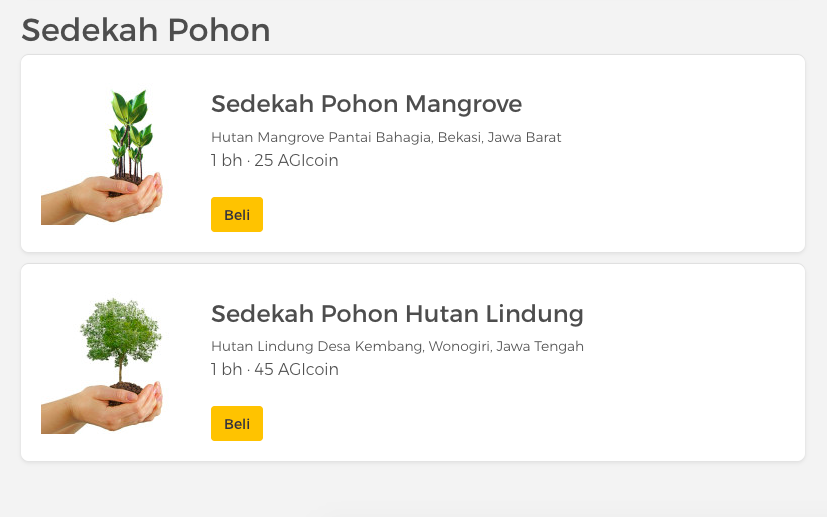Click the 45 AGIcoin price label

(x=296, y=370)
